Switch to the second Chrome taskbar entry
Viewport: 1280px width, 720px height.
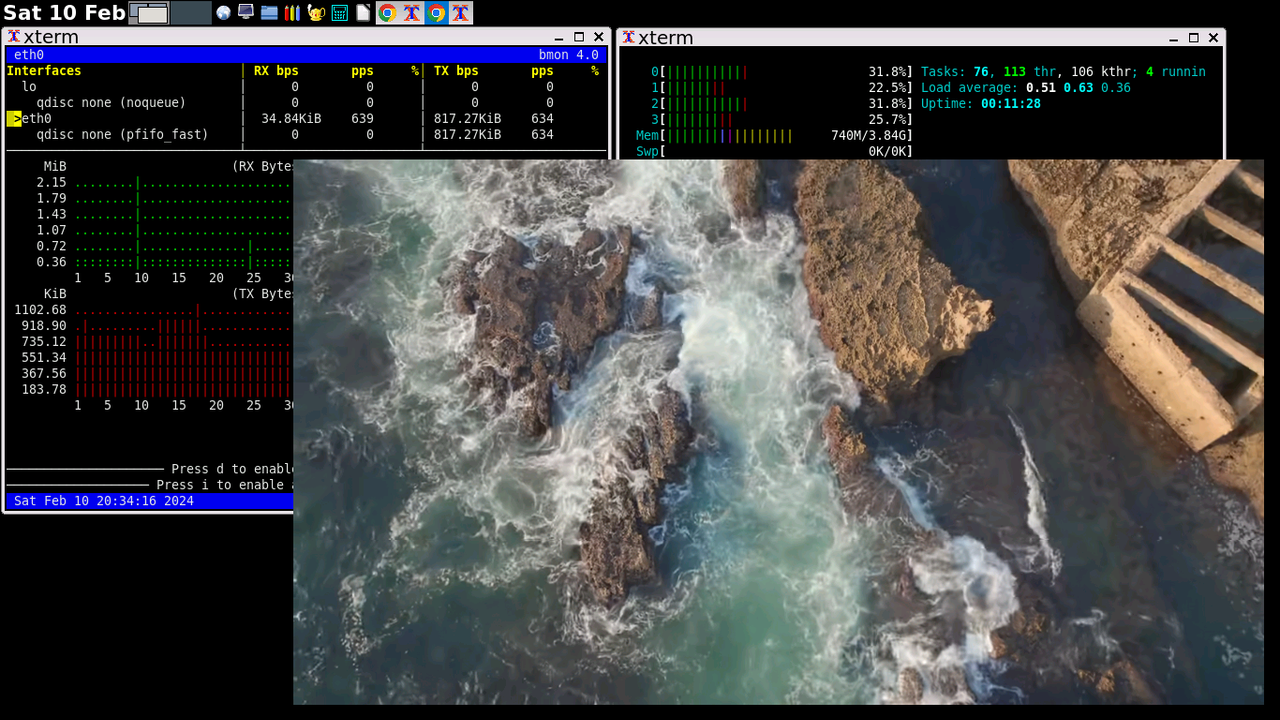point(436,13)
